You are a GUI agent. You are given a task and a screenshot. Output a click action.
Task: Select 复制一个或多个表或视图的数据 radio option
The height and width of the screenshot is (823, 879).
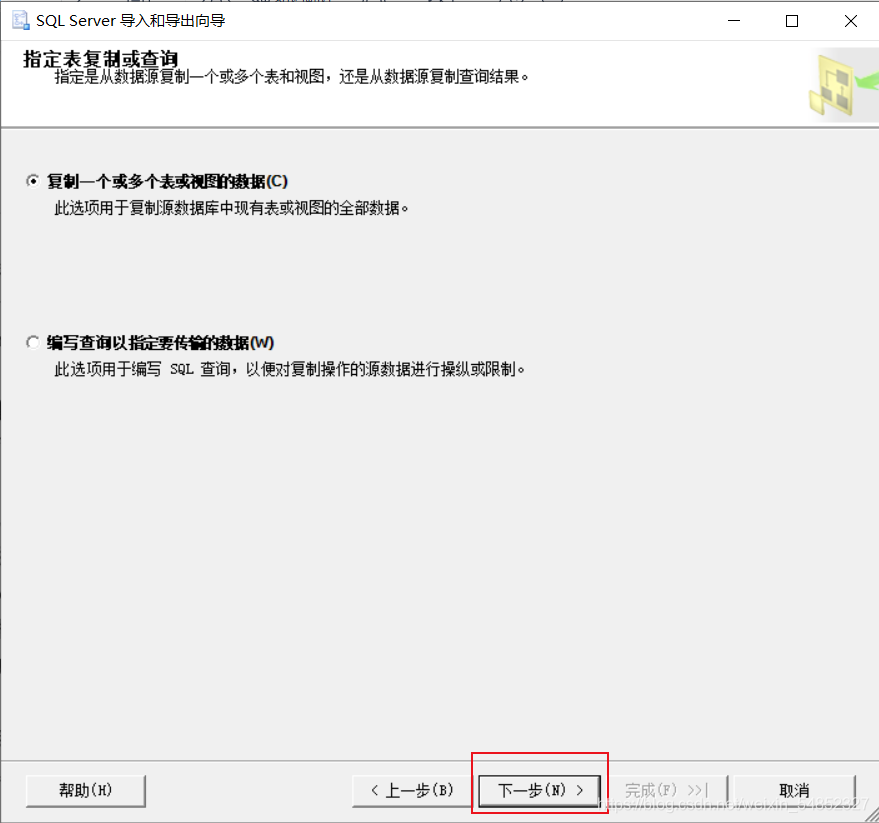[x=33, y=181]
